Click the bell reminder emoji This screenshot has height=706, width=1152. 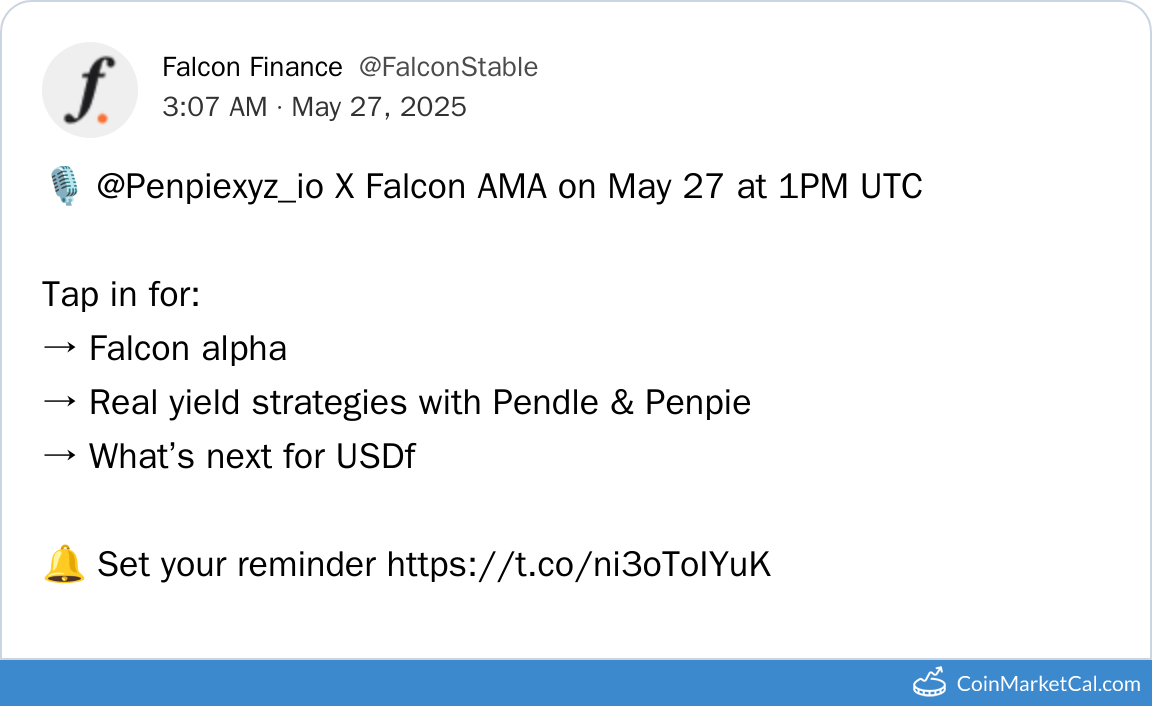tap(64, 565)
